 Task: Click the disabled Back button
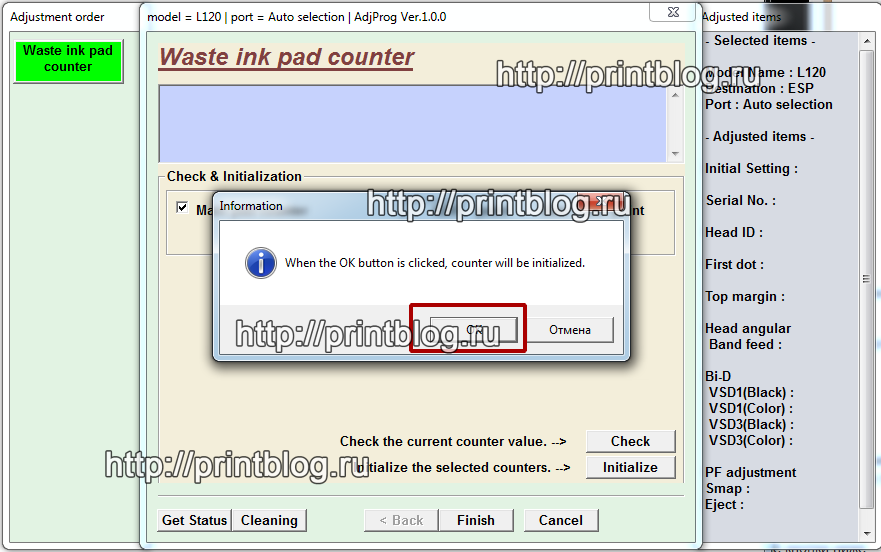tap(402, 520)
